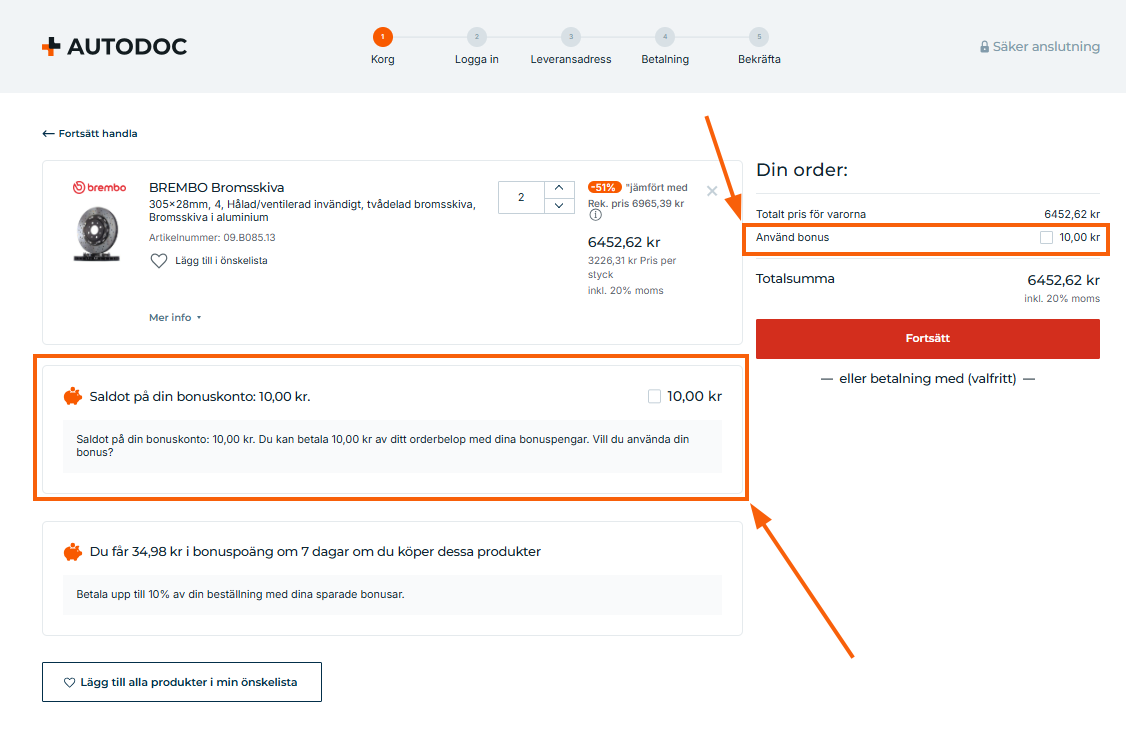This screenshot has height=730, width=1126.
Task: Remove the BREMBO item with the X icon
Action: (712, 191)
